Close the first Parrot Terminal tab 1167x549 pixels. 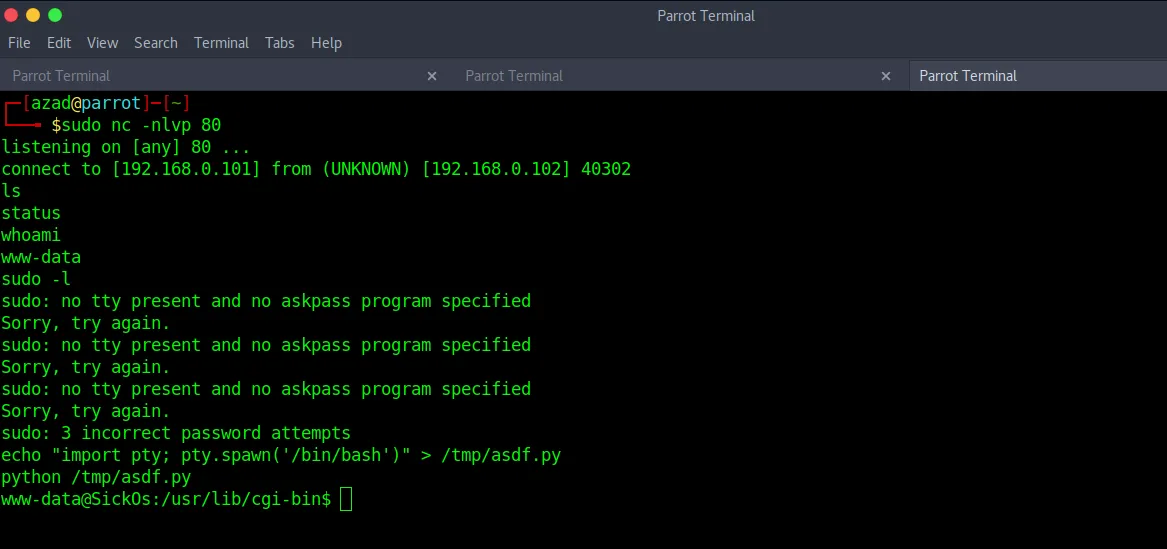(432, 76)
